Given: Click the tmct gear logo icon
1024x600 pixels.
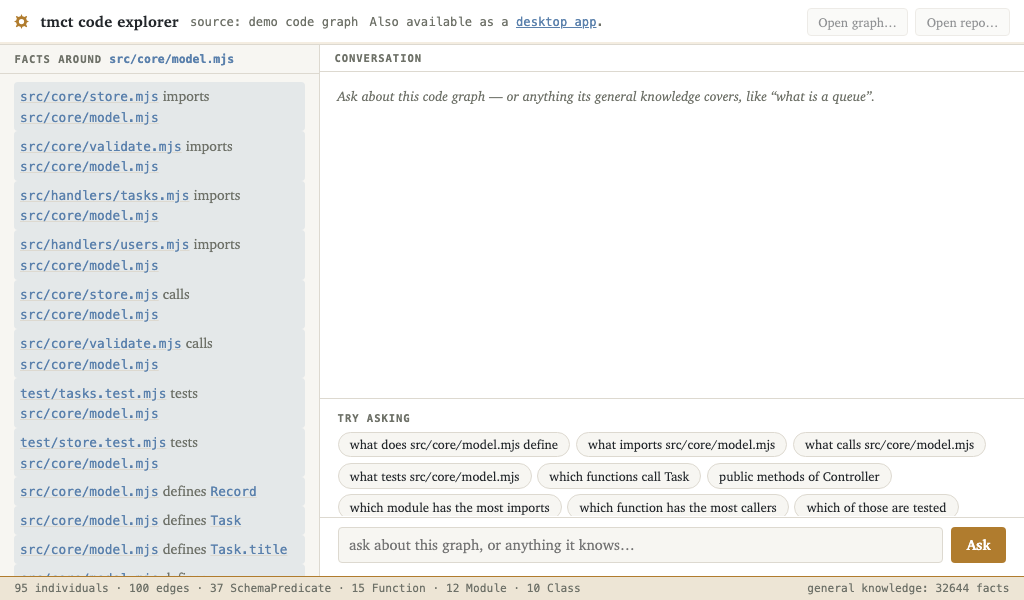Looking at the screenshot, I should [x=22, y=22].
